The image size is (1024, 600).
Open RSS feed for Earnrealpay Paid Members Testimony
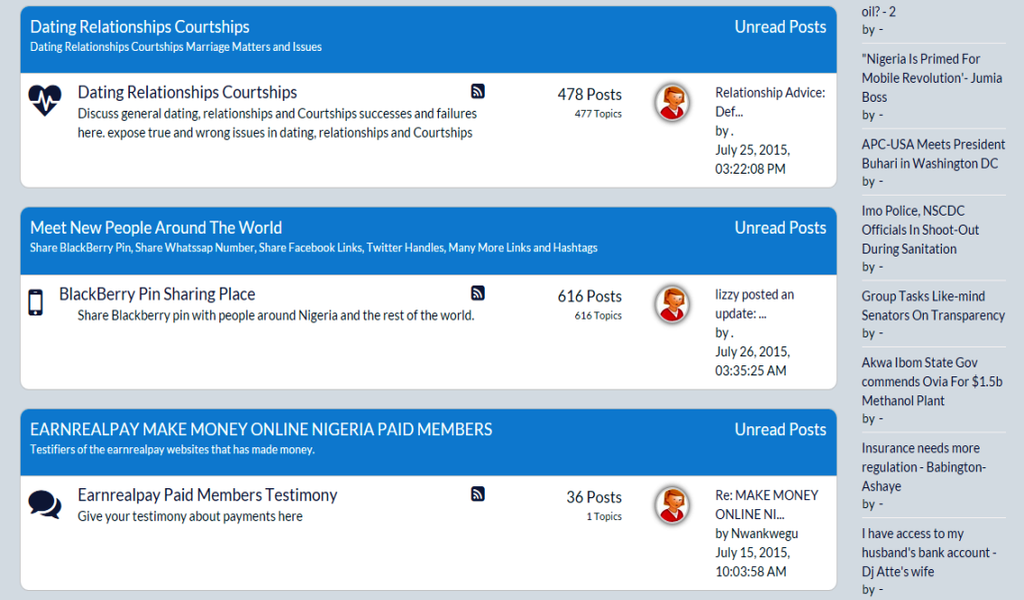478,494
